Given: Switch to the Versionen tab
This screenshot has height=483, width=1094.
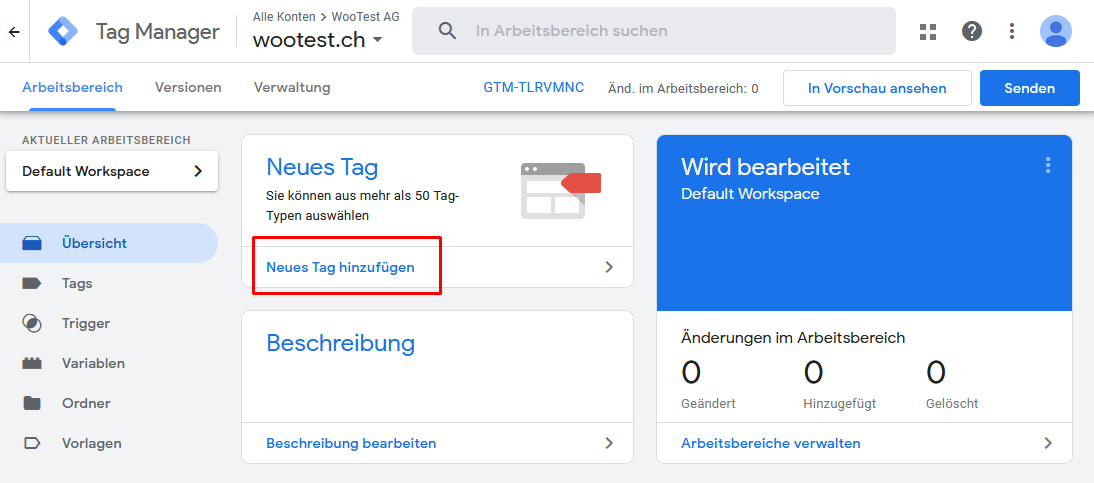Looking at the screenshot, I should [x=188, y=87].
